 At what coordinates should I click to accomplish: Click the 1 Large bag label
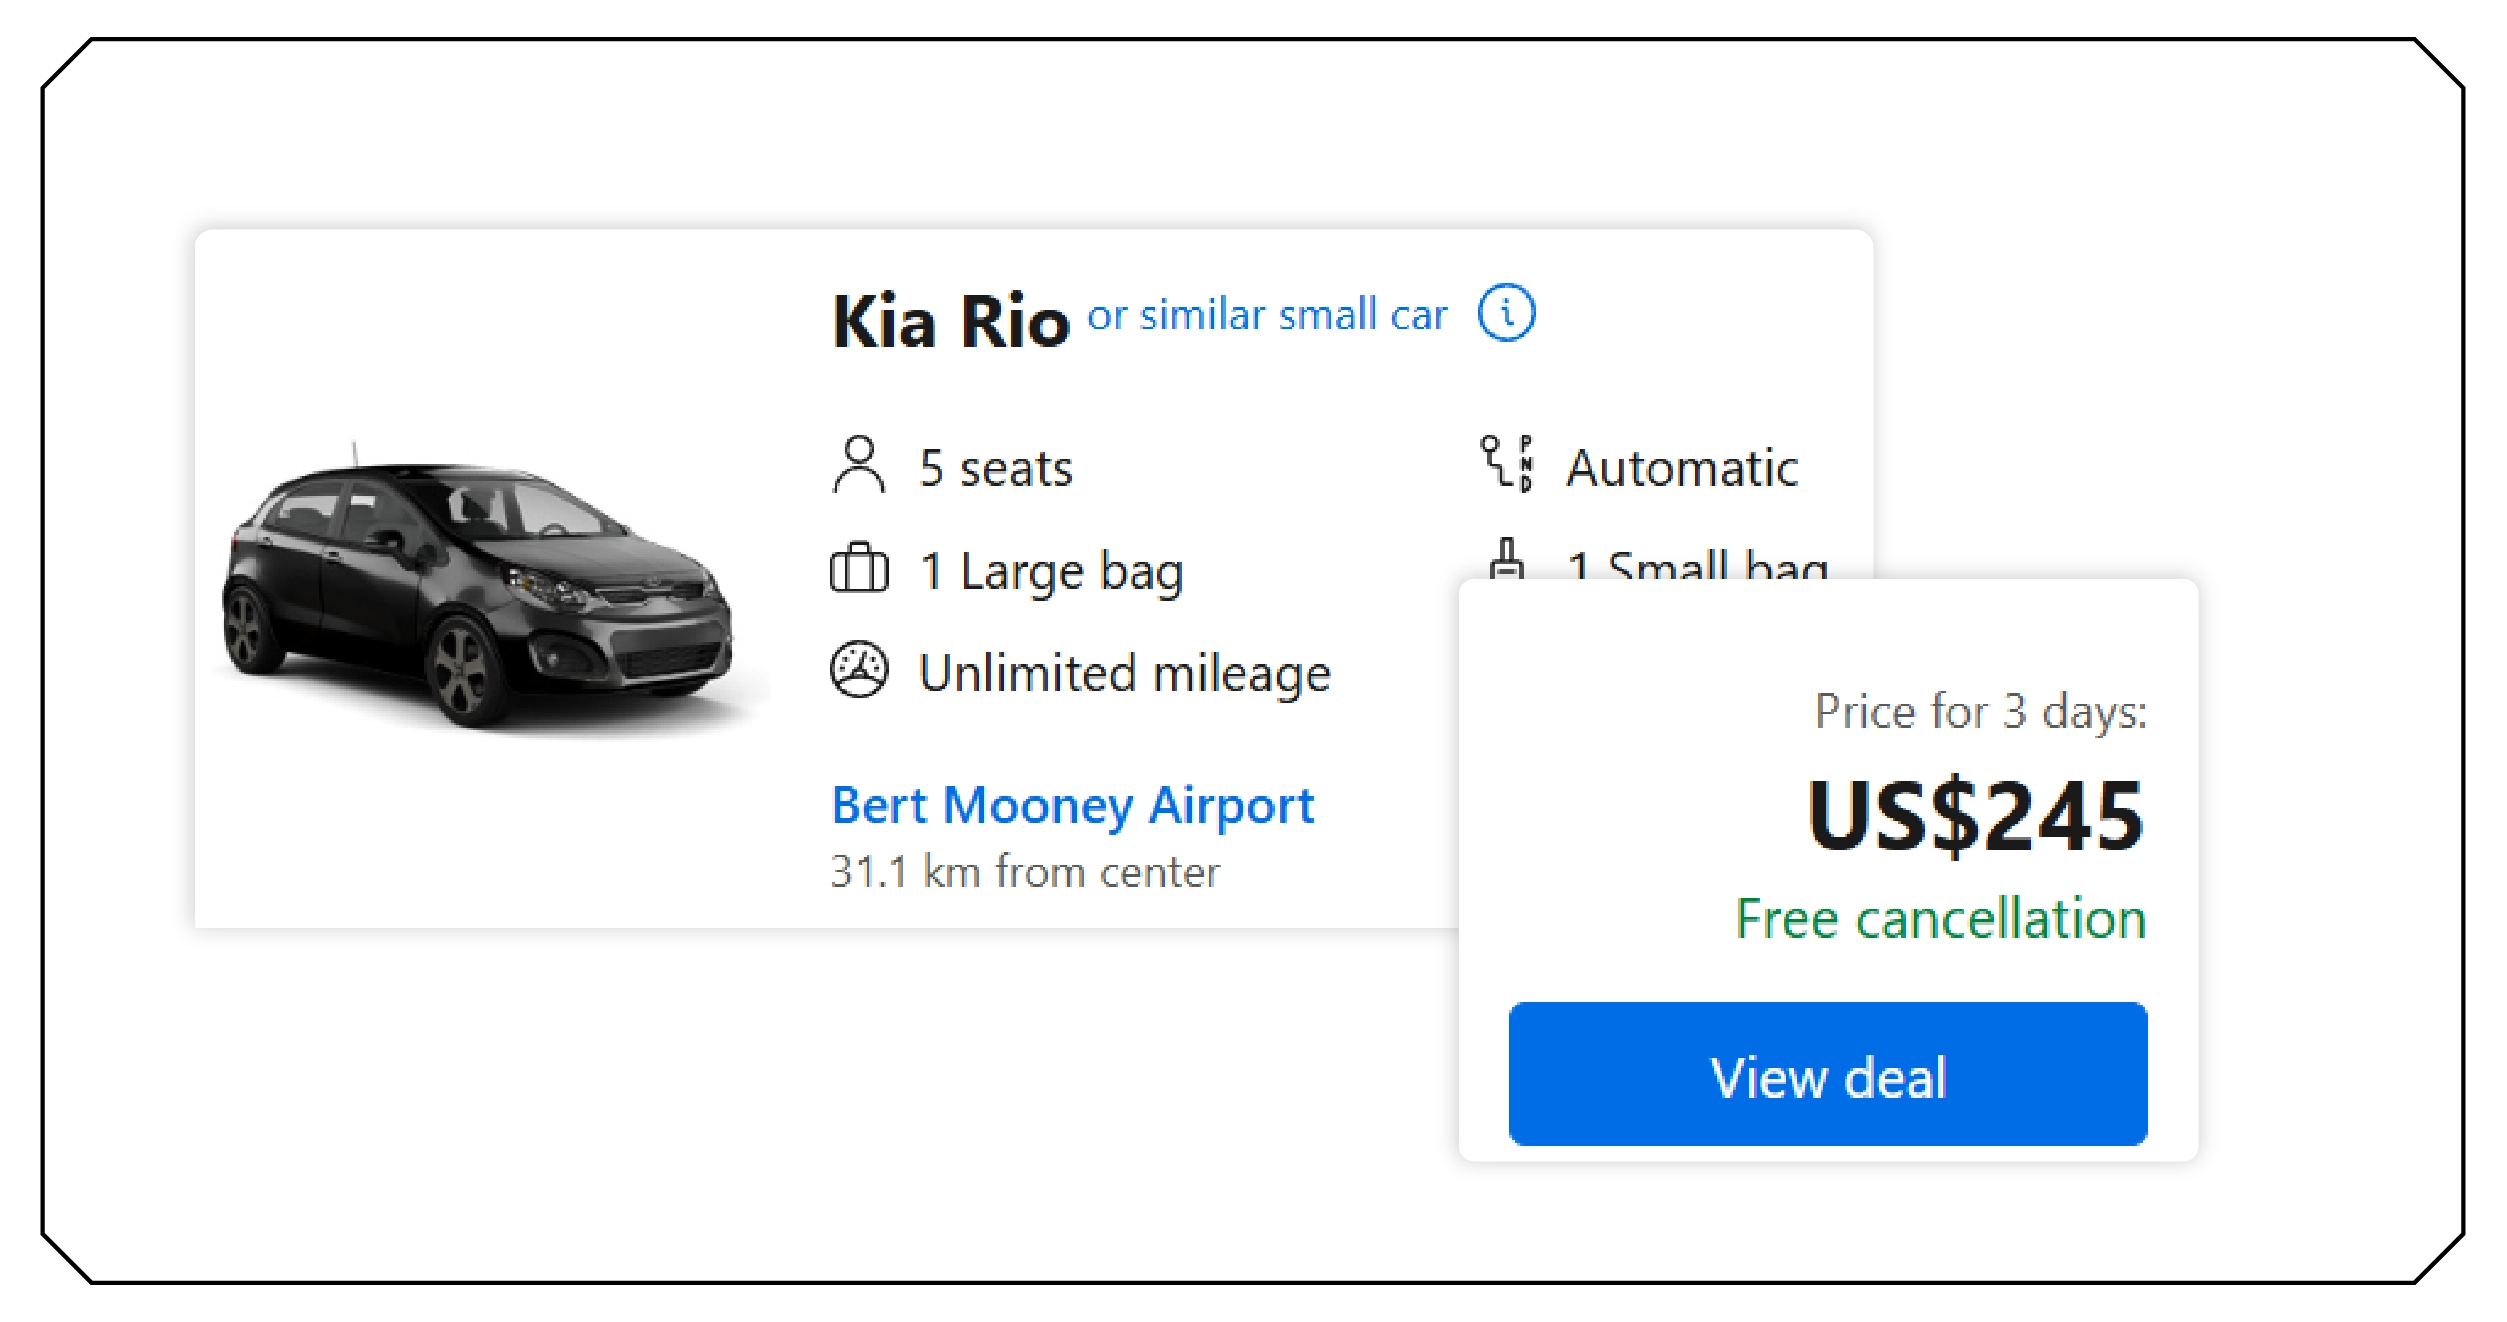[x=1052, y=570]
